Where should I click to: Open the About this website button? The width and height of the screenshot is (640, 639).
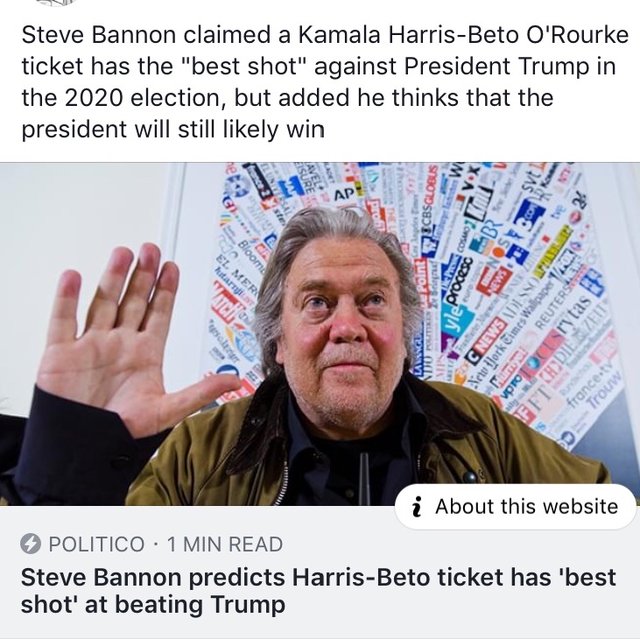click(x=515, y=507)
